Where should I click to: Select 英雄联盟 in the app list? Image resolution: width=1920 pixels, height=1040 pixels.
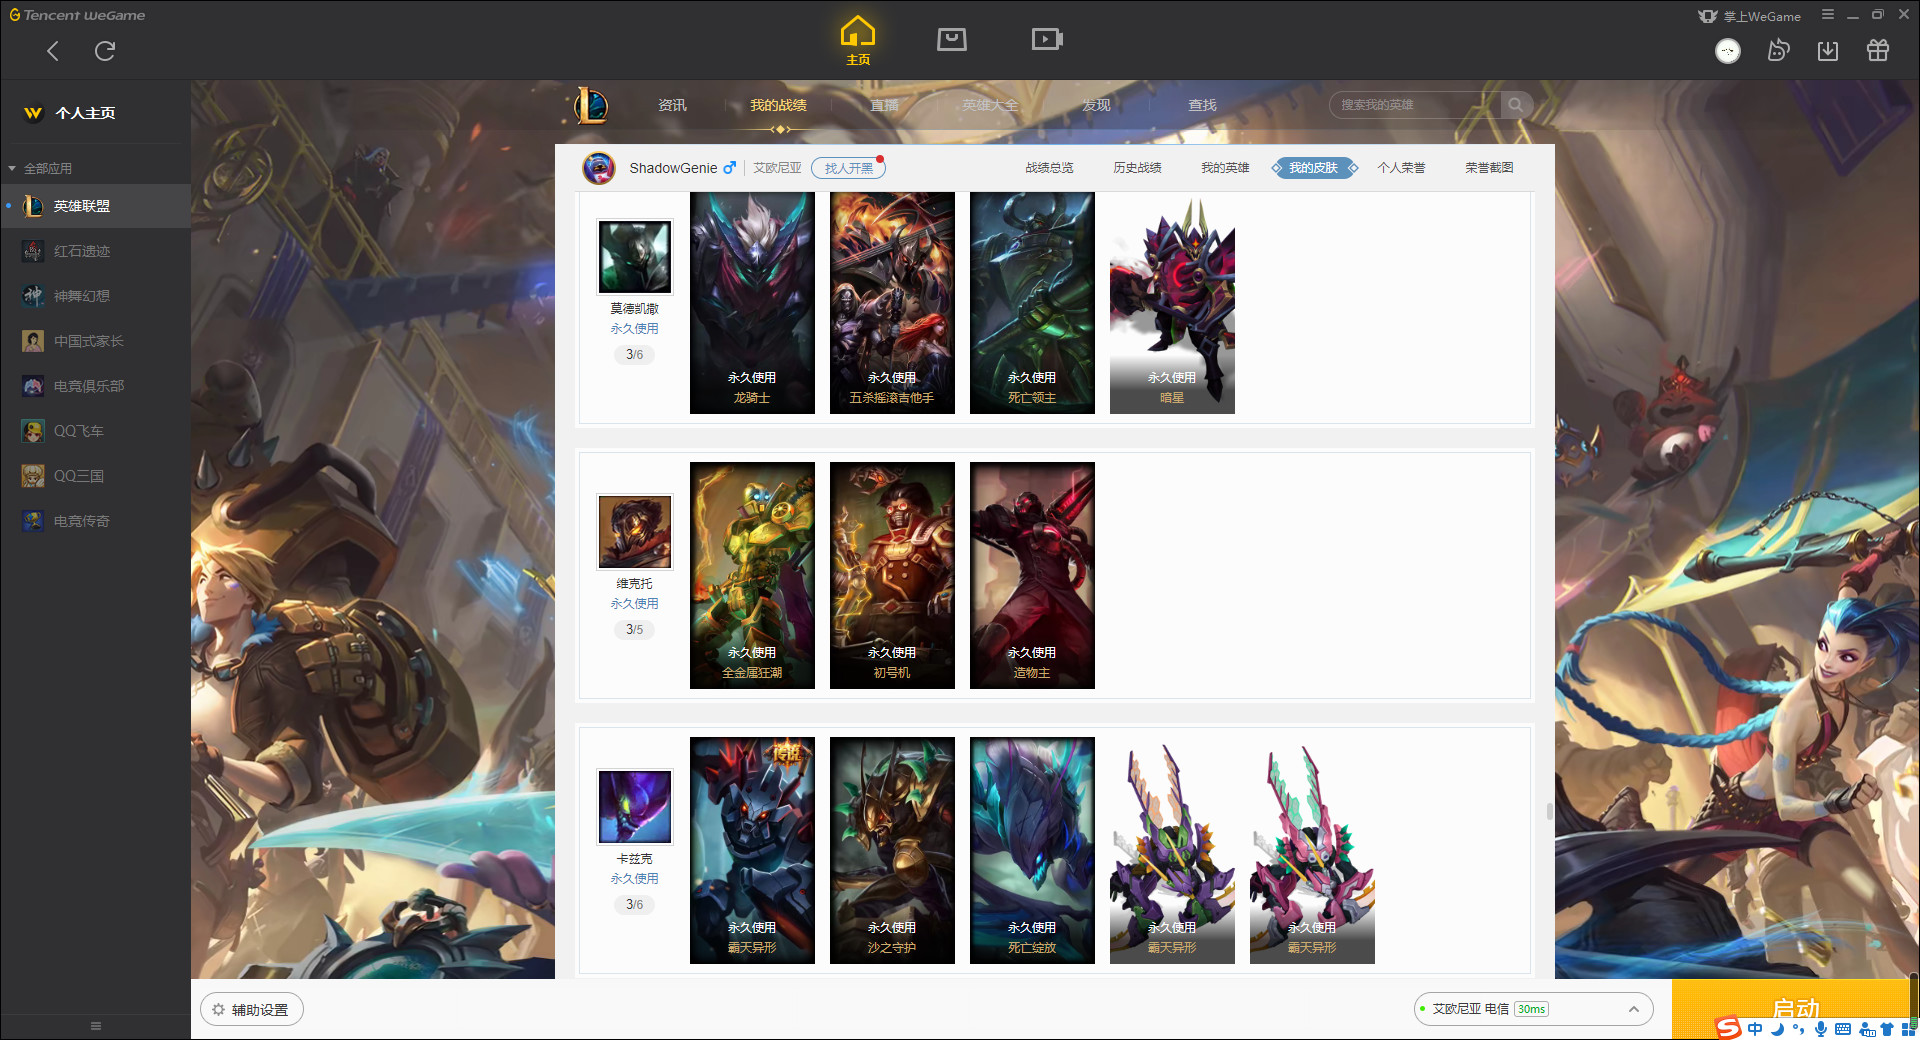click(95, 206)
